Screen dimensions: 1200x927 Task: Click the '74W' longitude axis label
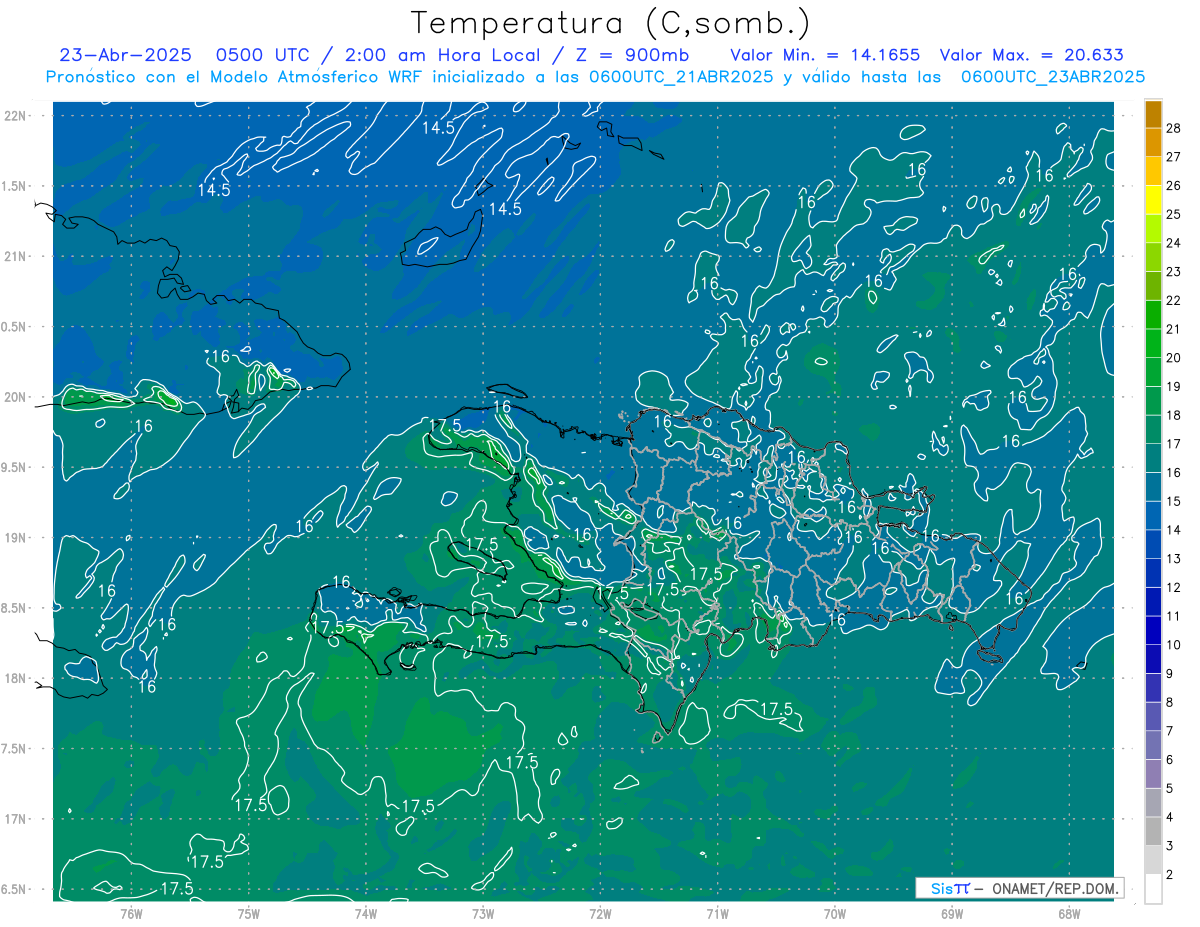pyautogui.click(x=366, y=913)
